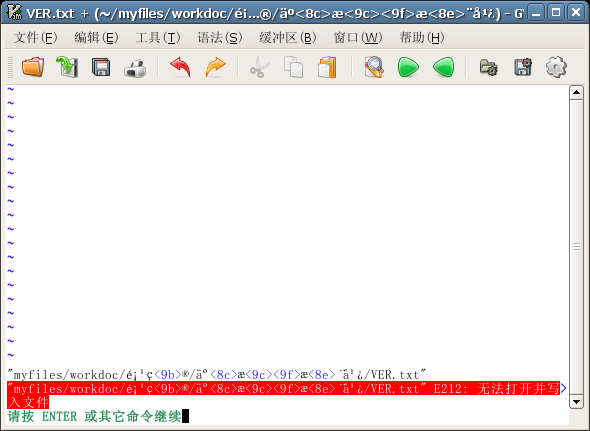Image resolution: width=590 pixels, height=431 pixels.
Task: Find previous with green back arrow
Action: coord(444,67)
